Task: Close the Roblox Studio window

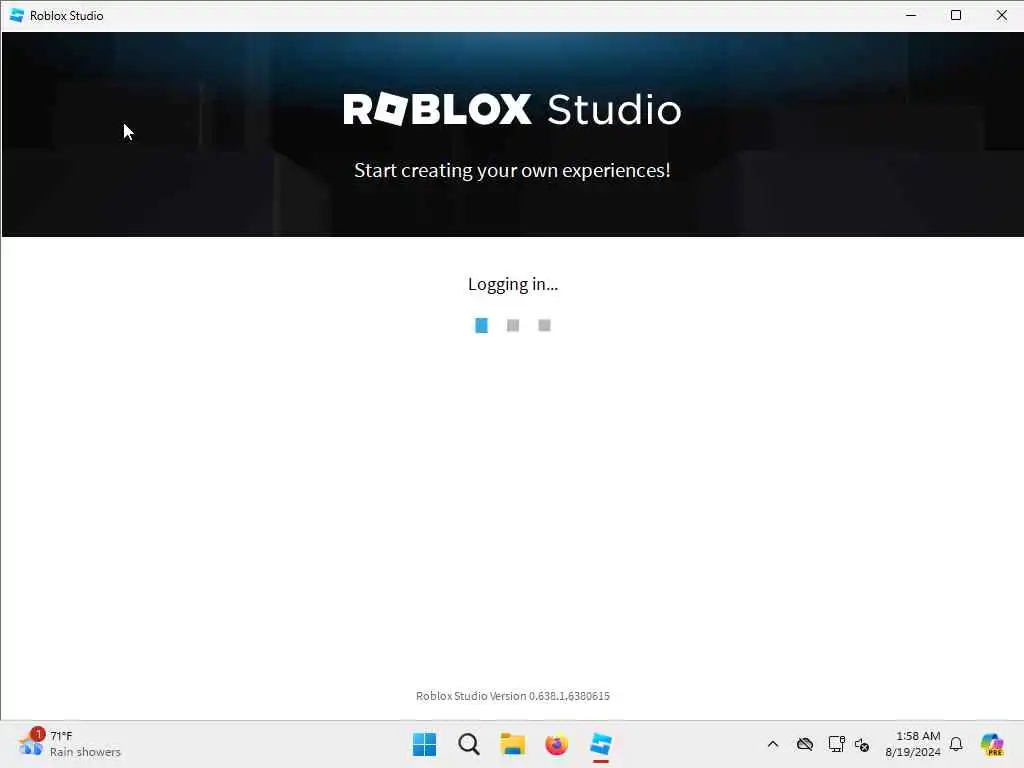Action: pos(1002,15)
